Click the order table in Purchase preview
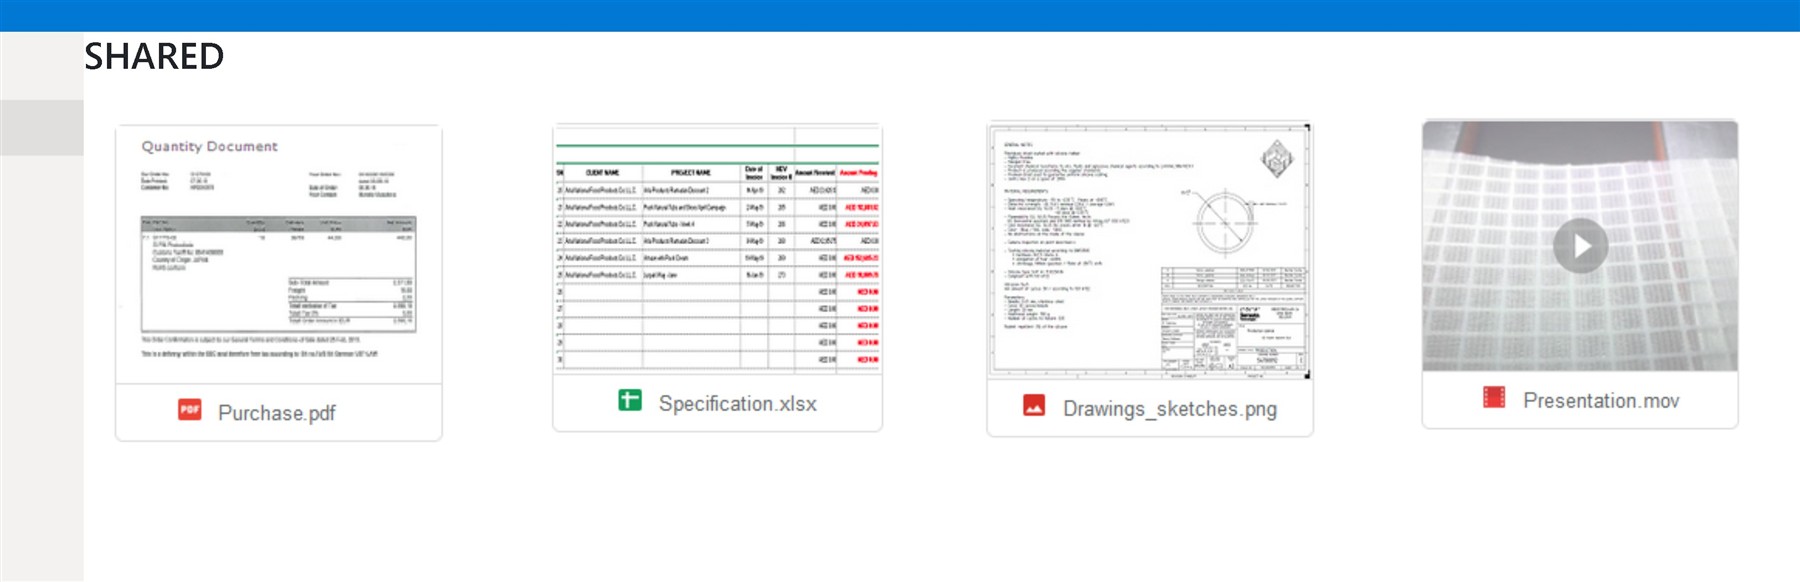Screen dimensions: 1800x582 click(278, 273)
